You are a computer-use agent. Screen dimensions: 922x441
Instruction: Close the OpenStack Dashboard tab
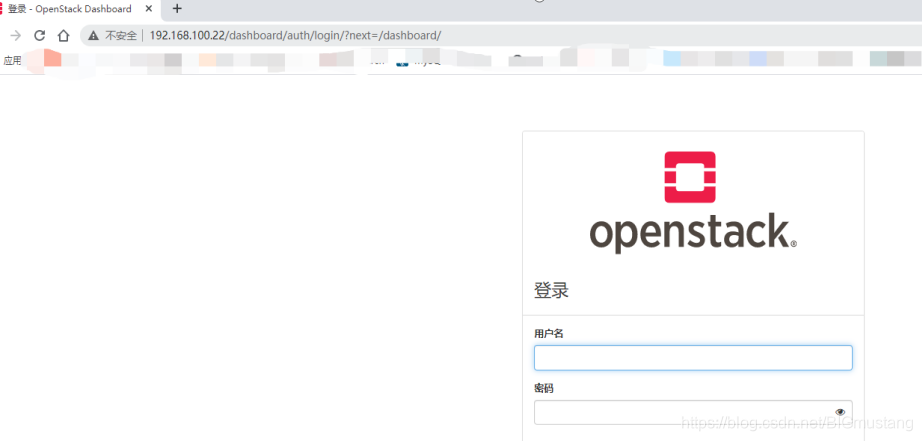(149, 9)
